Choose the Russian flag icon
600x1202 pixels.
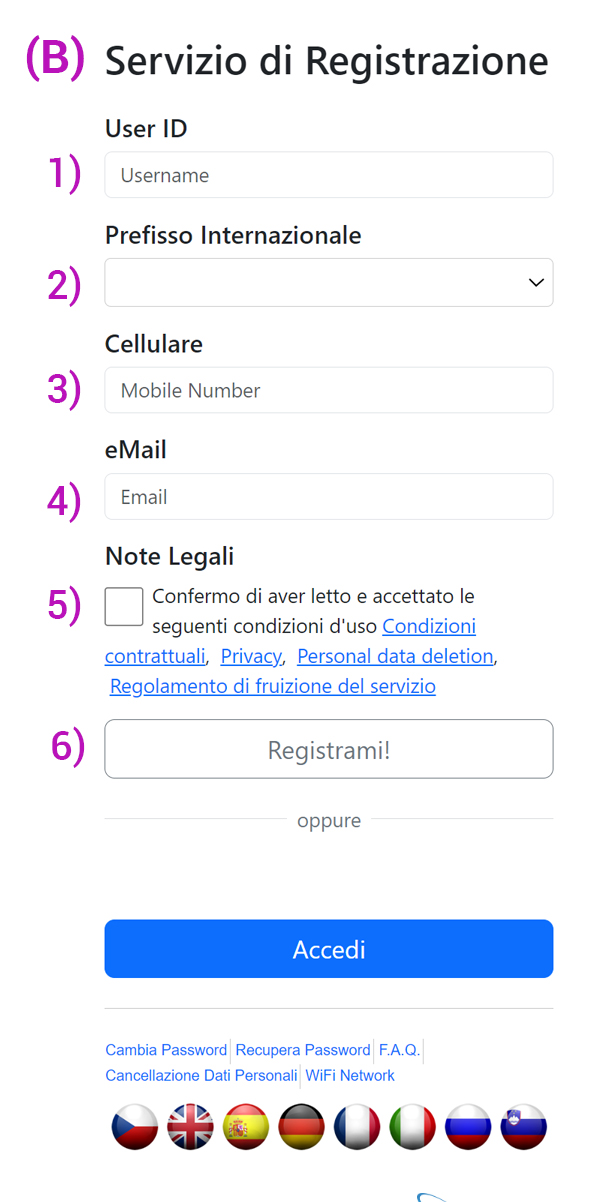[468, 1127]
